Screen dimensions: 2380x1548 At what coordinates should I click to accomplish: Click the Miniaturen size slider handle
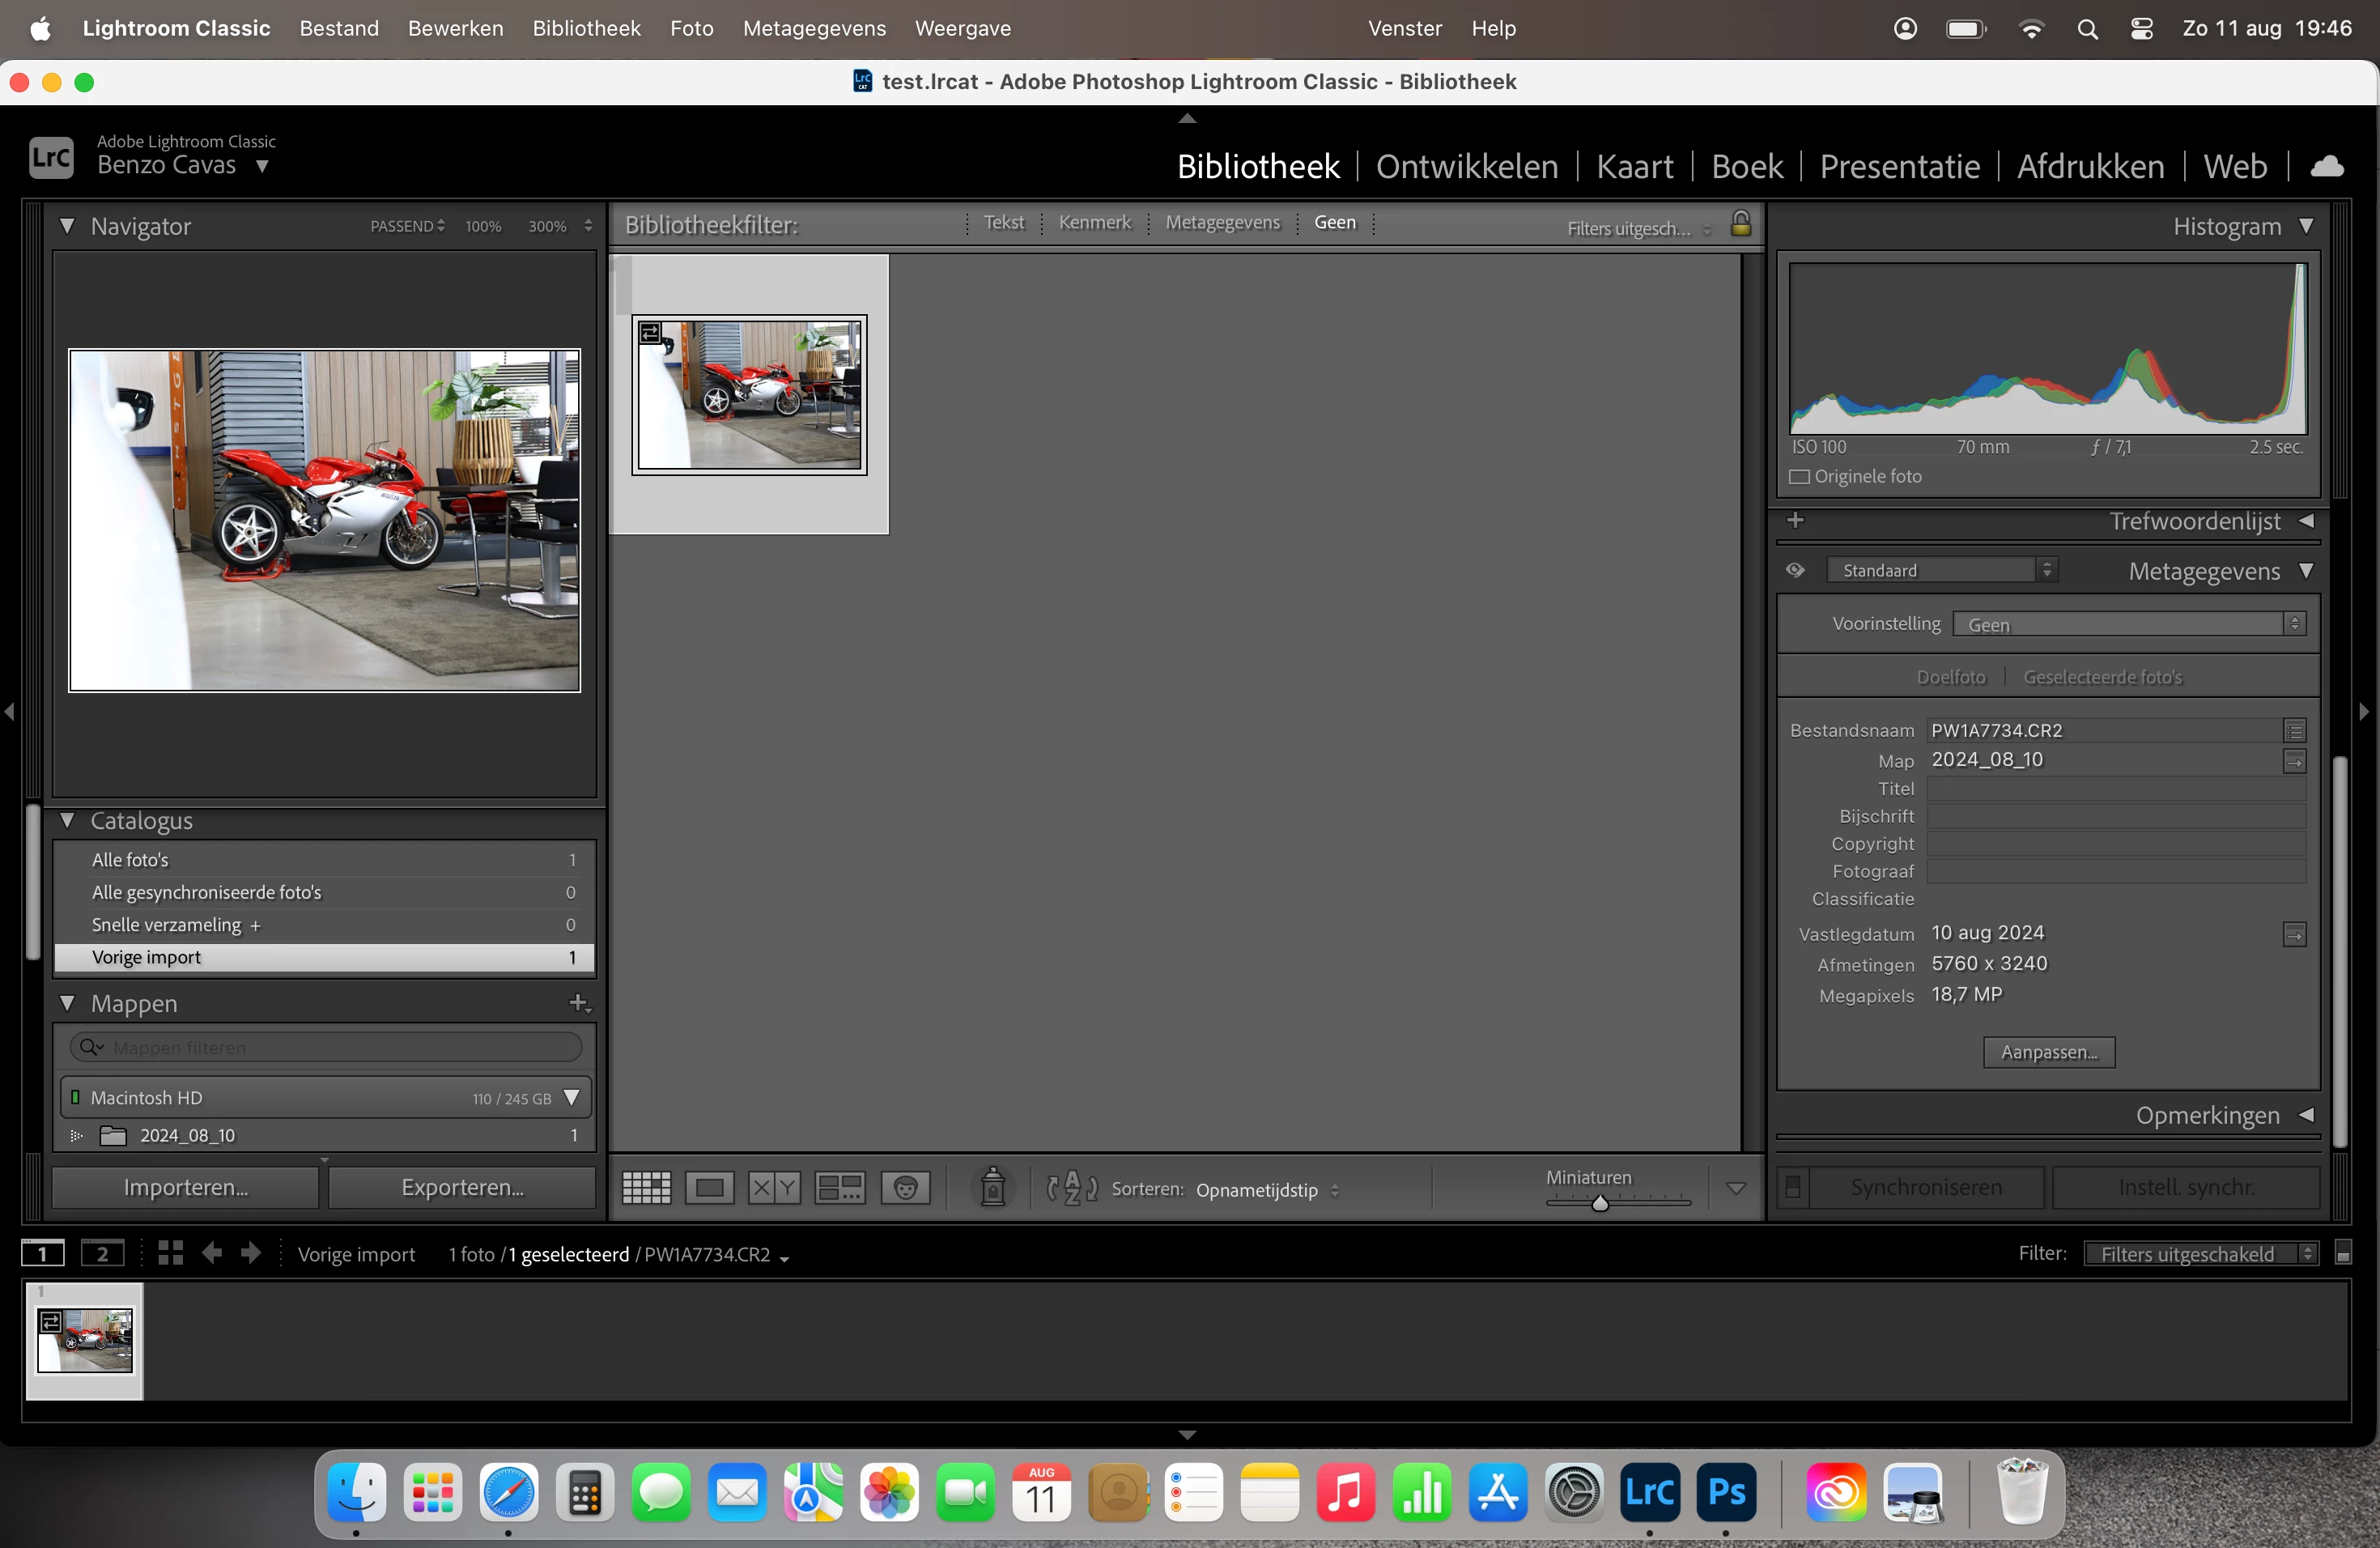pyautogui.click(x=1600, y=1202)
